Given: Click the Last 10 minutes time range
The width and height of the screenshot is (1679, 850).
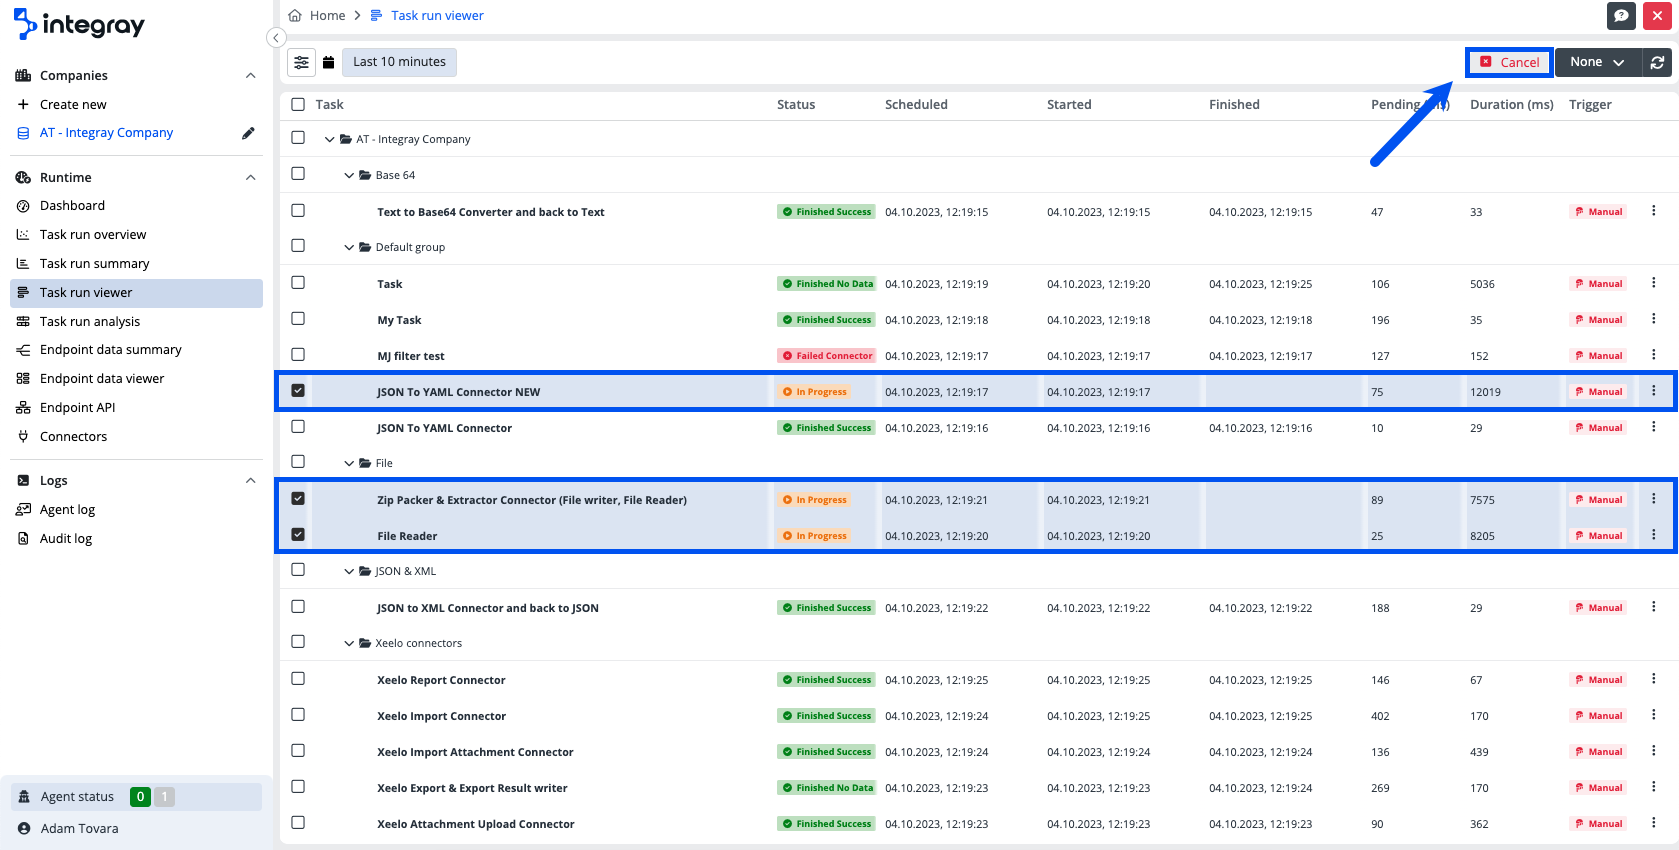Looking at the screenshot, I should pyautogui.click(x=399, y=62).
